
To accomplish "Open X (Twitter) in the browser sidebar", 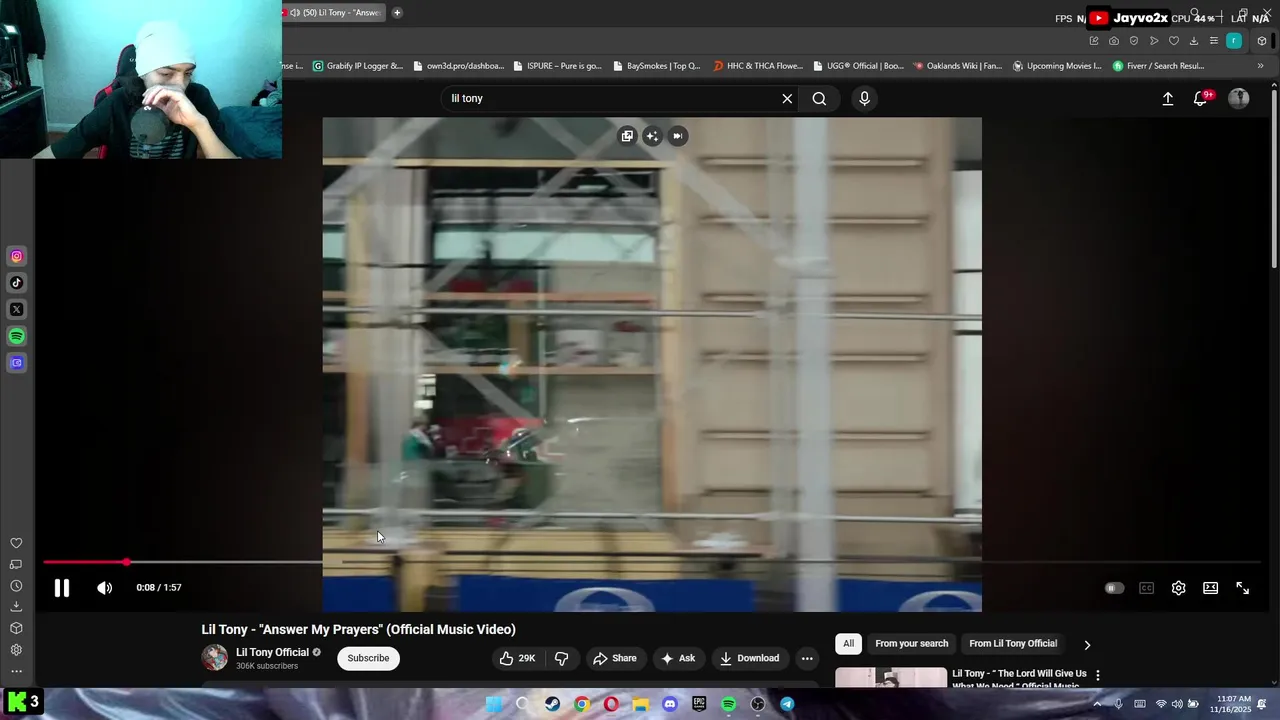I will pos(16,309).
